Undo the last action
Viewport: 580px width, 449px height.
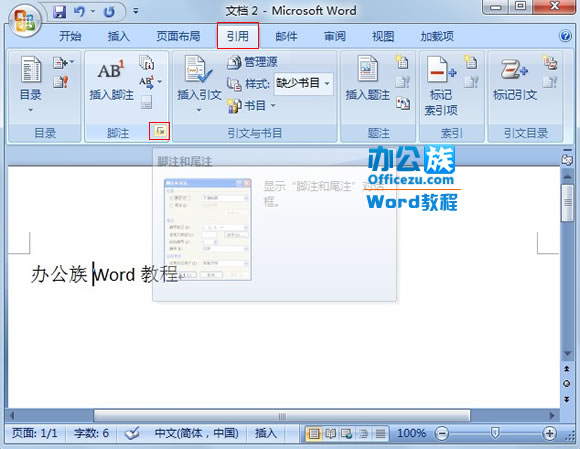click(x=80, y=12)
